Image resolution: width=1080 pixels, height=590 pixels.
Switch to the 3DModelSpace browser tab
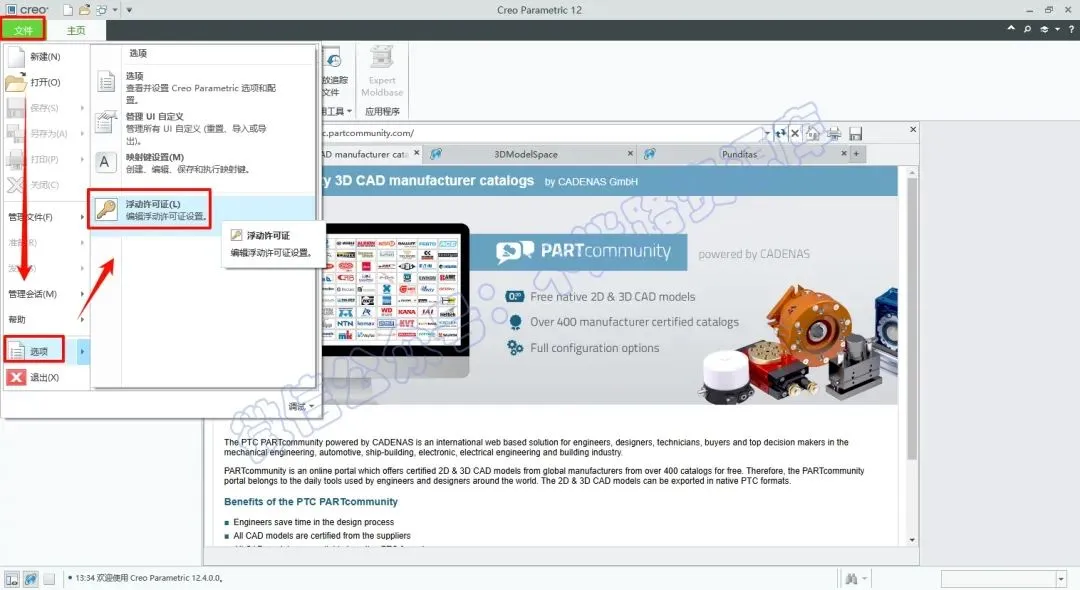coord(526,154)
